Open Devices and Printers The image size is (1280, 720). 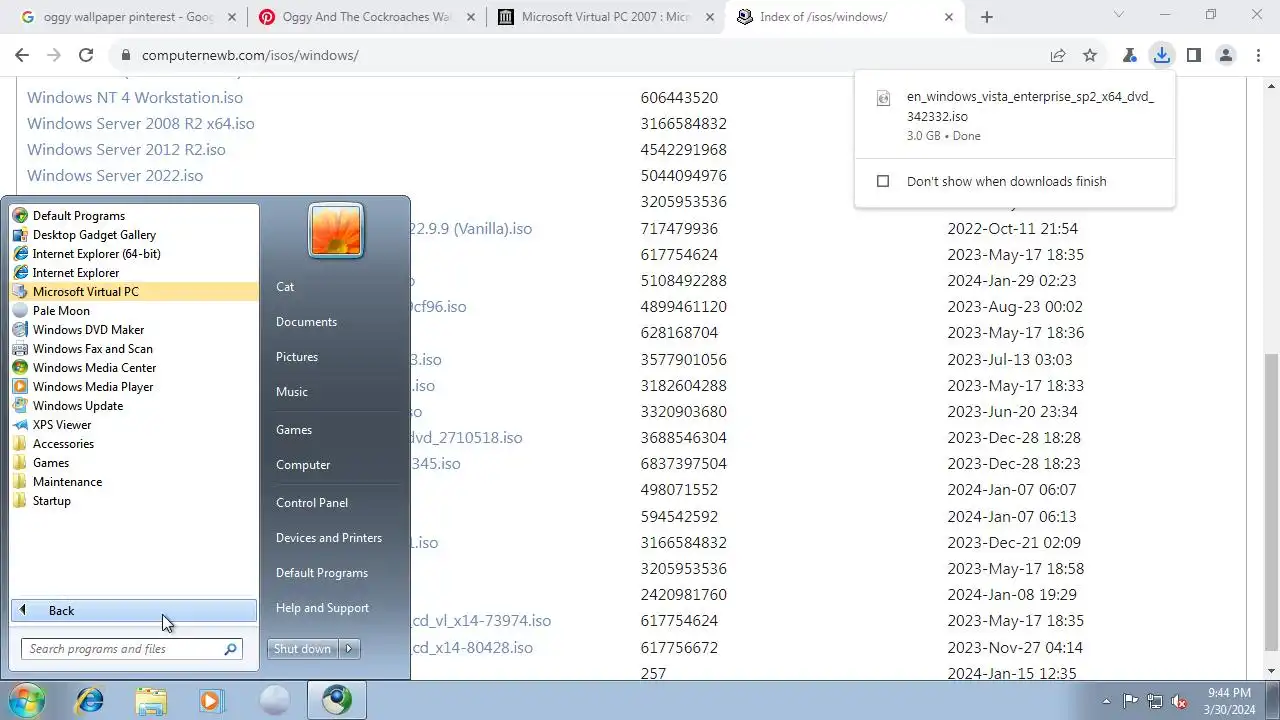[329, 538]
